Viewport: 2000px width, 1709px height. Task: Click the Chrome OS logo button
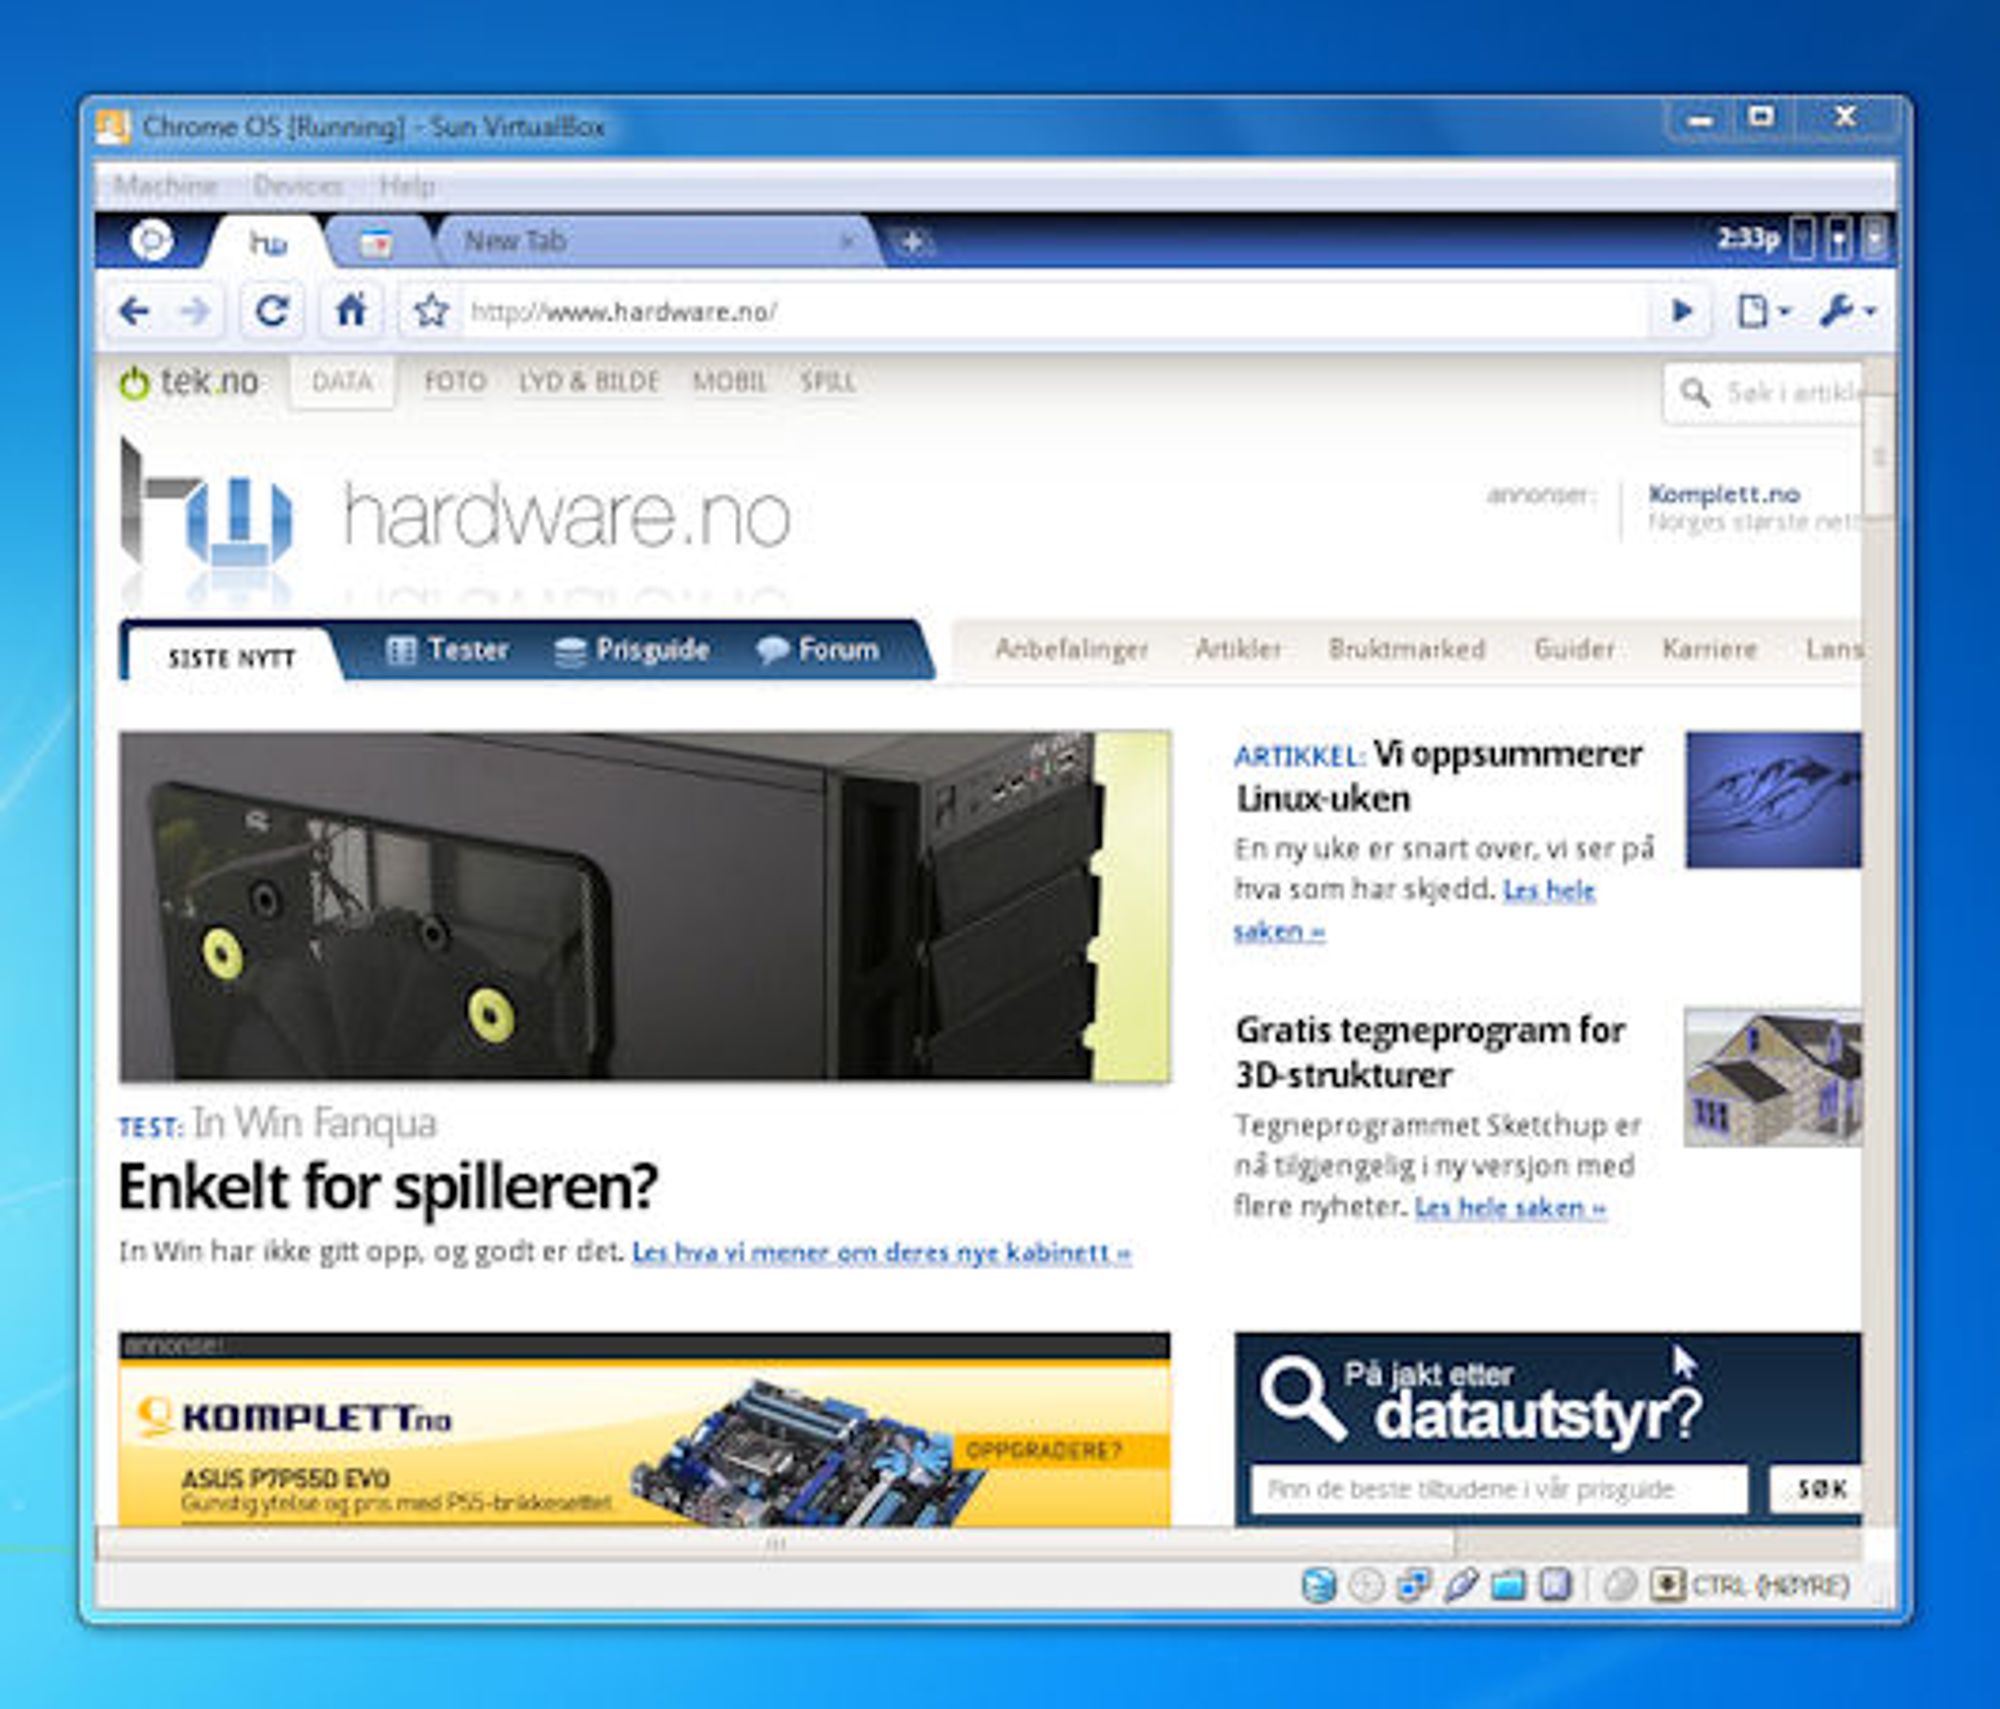[152, 241]
